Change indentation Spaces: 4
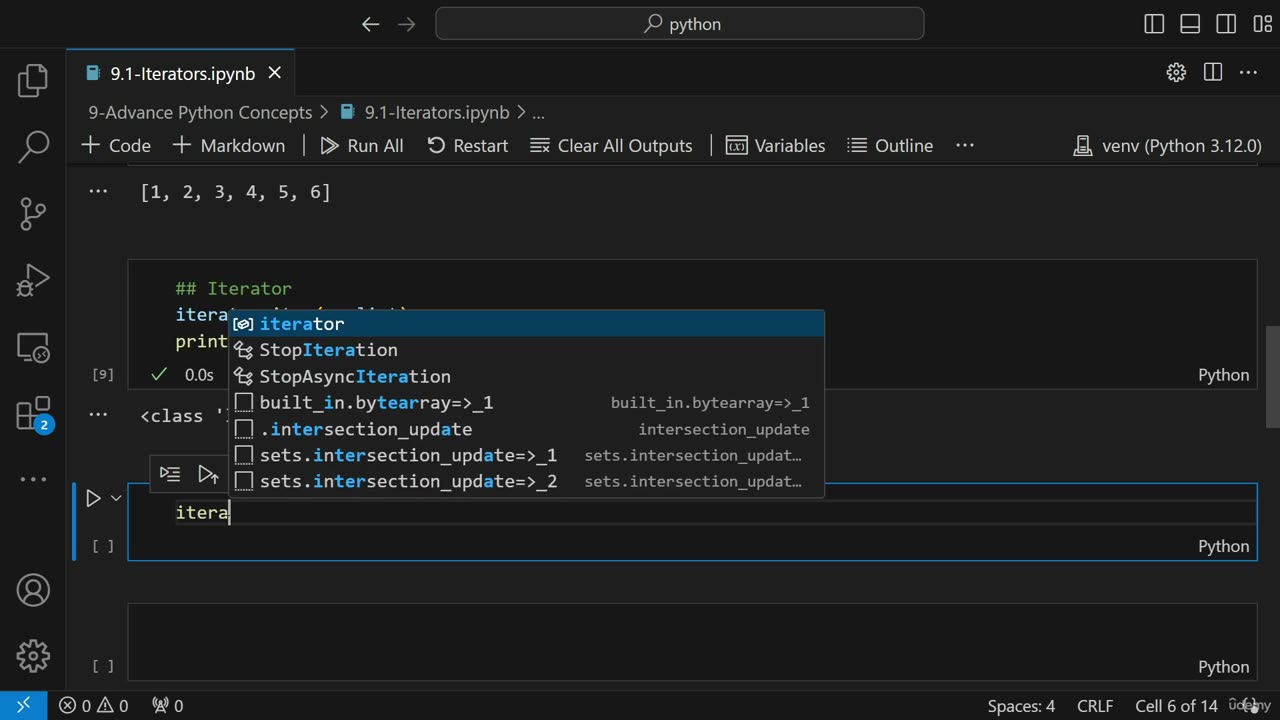The height and width of the screenshot is (720, 1280). click(1021, 706)
